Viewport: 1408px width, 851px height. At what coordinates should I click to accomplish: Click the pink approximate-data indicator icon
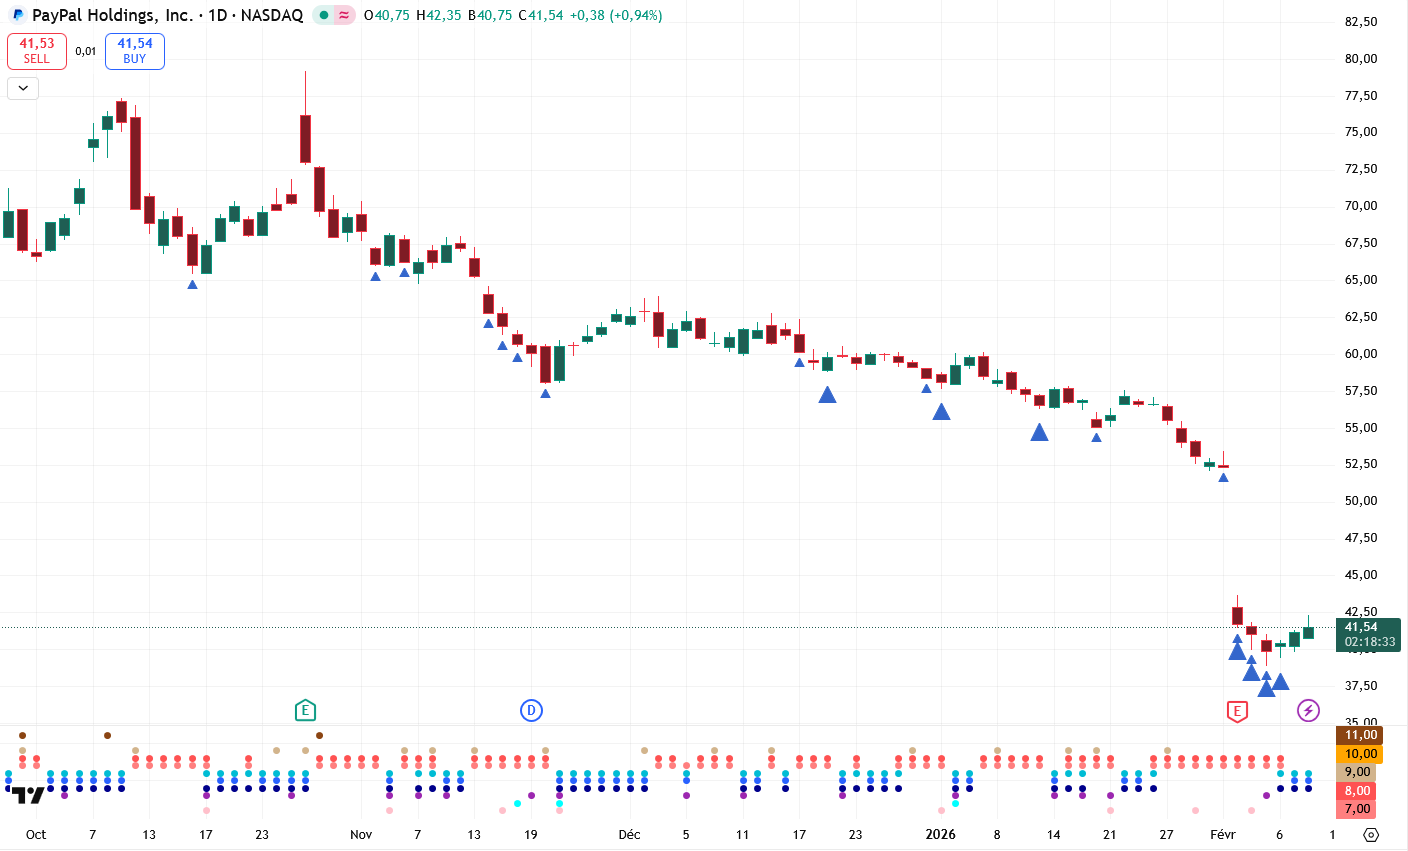(344, 15)
